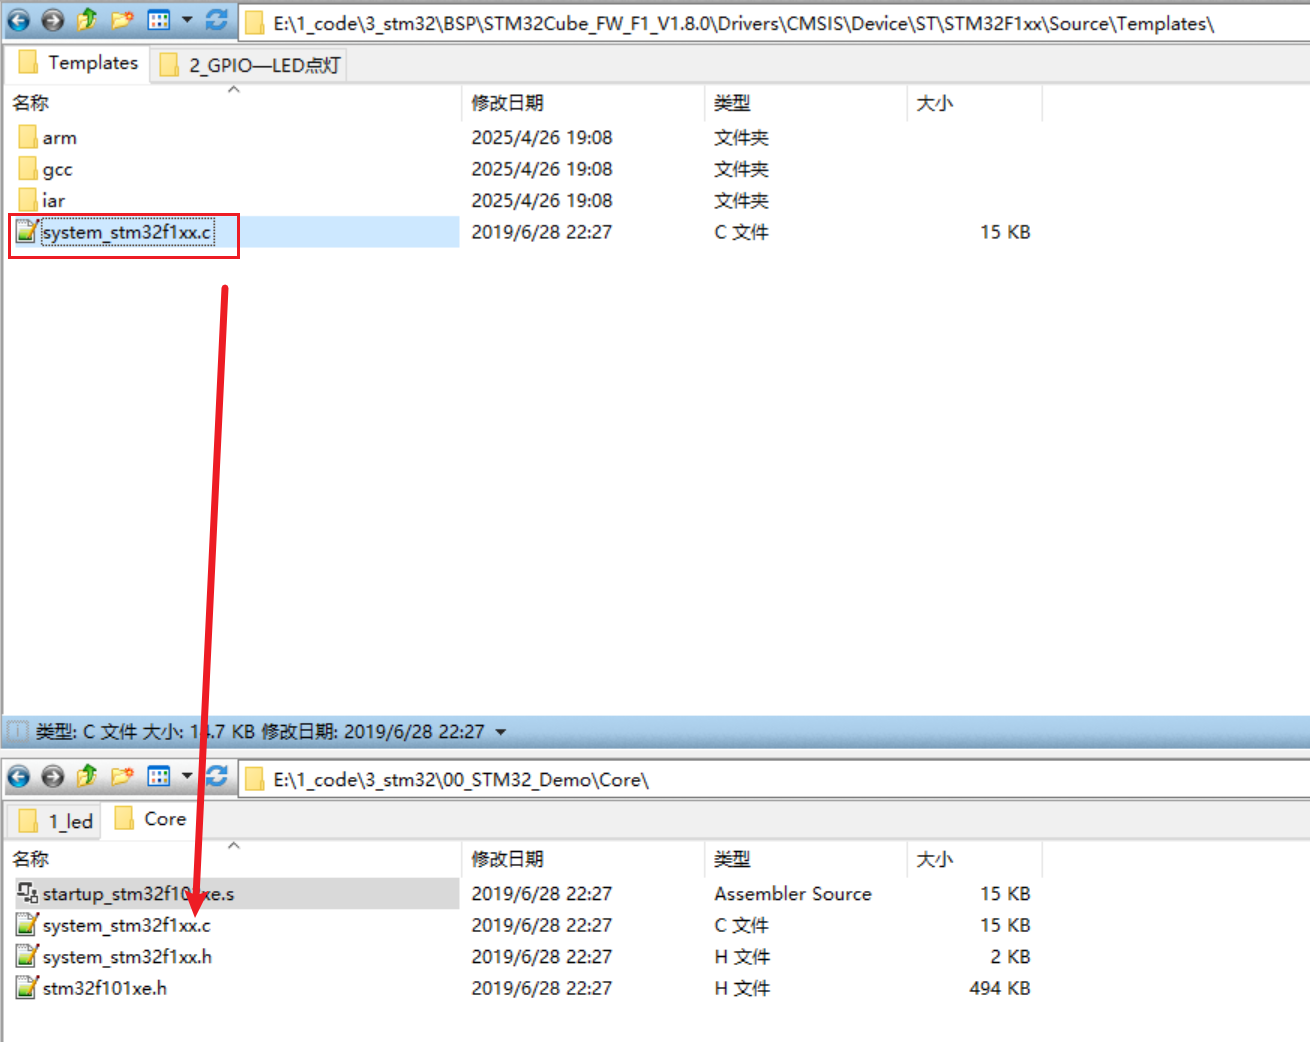Click the refresh icon in the bottom pane toolbar

click(217, 777)
